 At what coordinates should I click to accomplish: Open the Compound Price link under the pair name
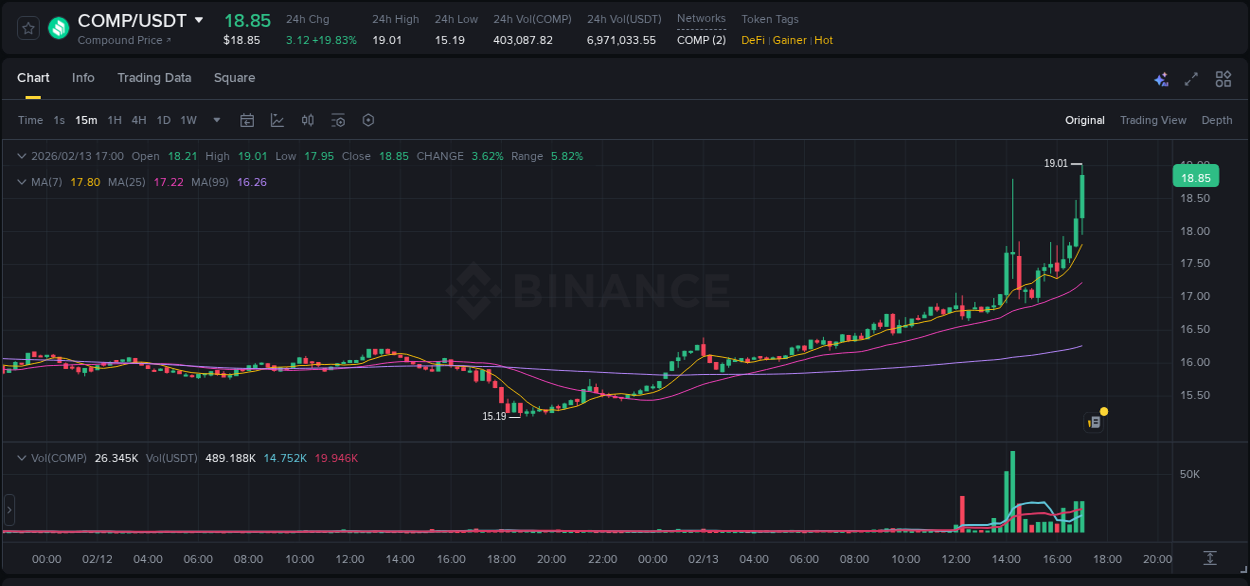coord(124,40)
